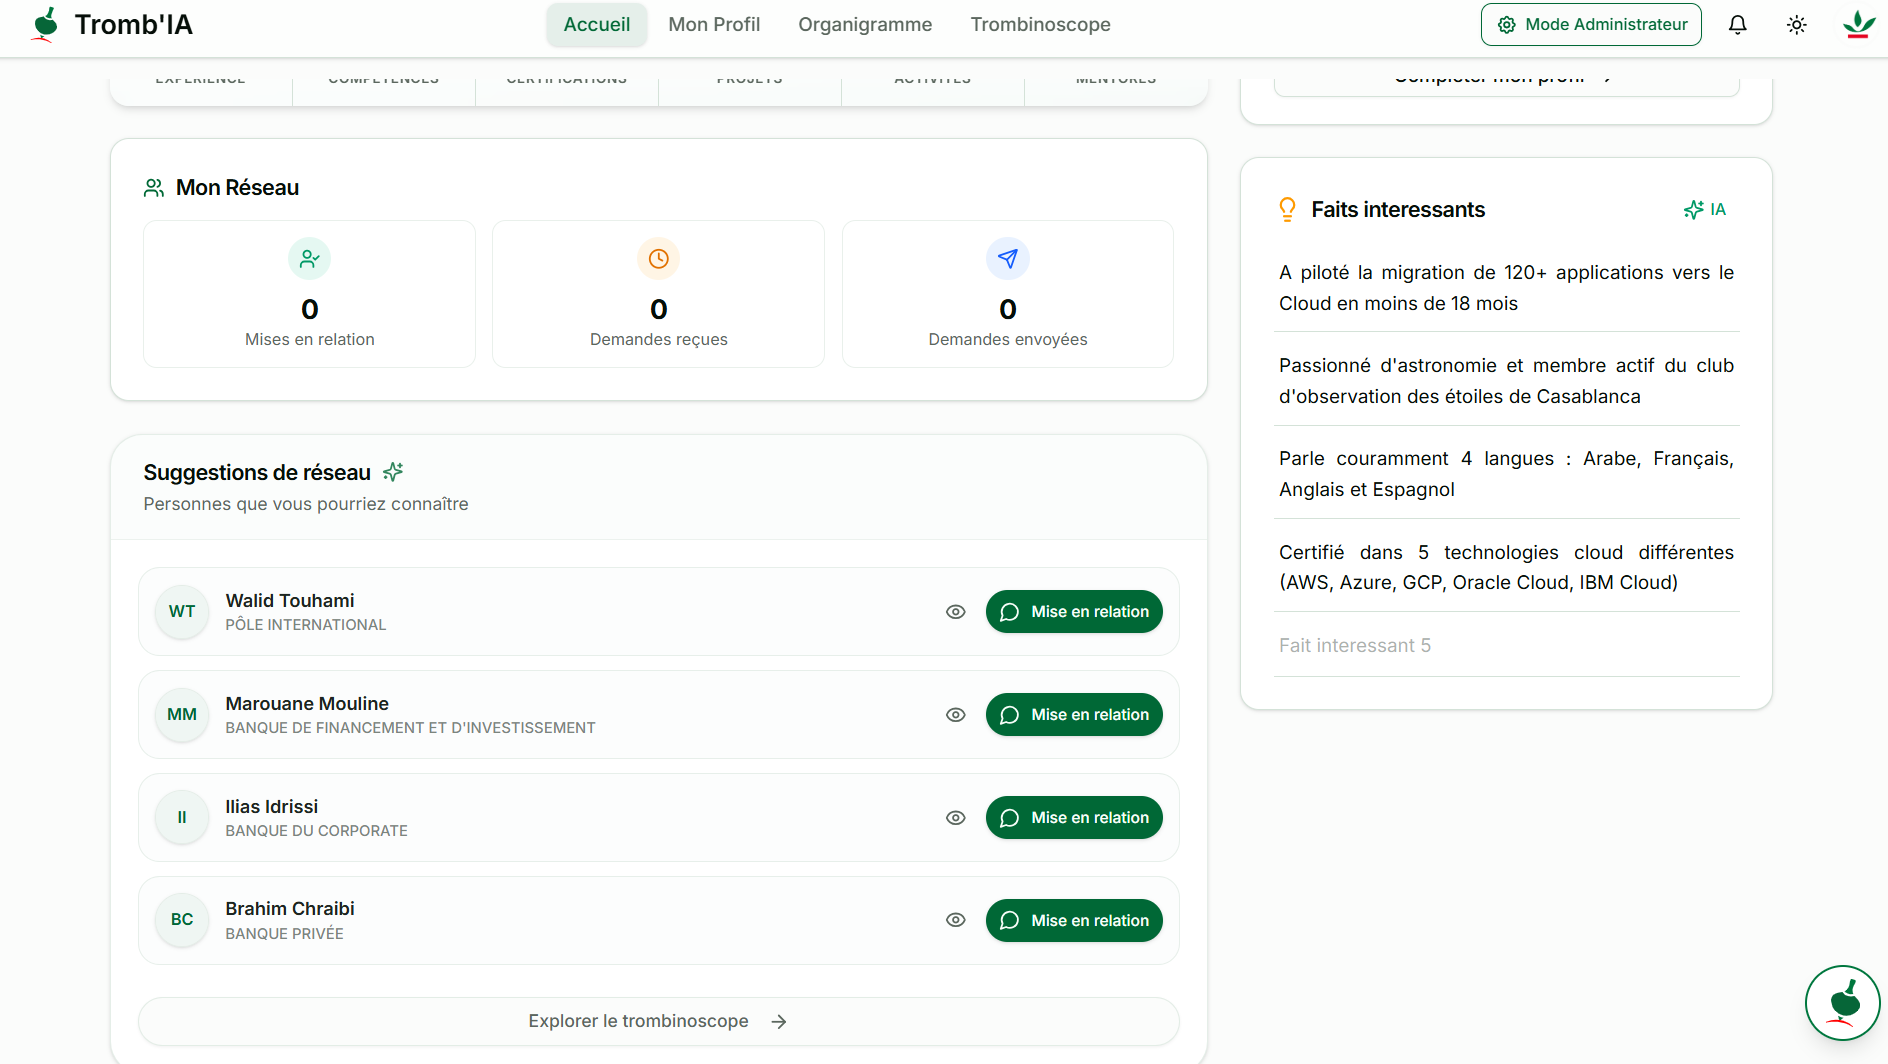Click Explorer le trombinoscope

pyautogui.click(x=659, y=1021)
